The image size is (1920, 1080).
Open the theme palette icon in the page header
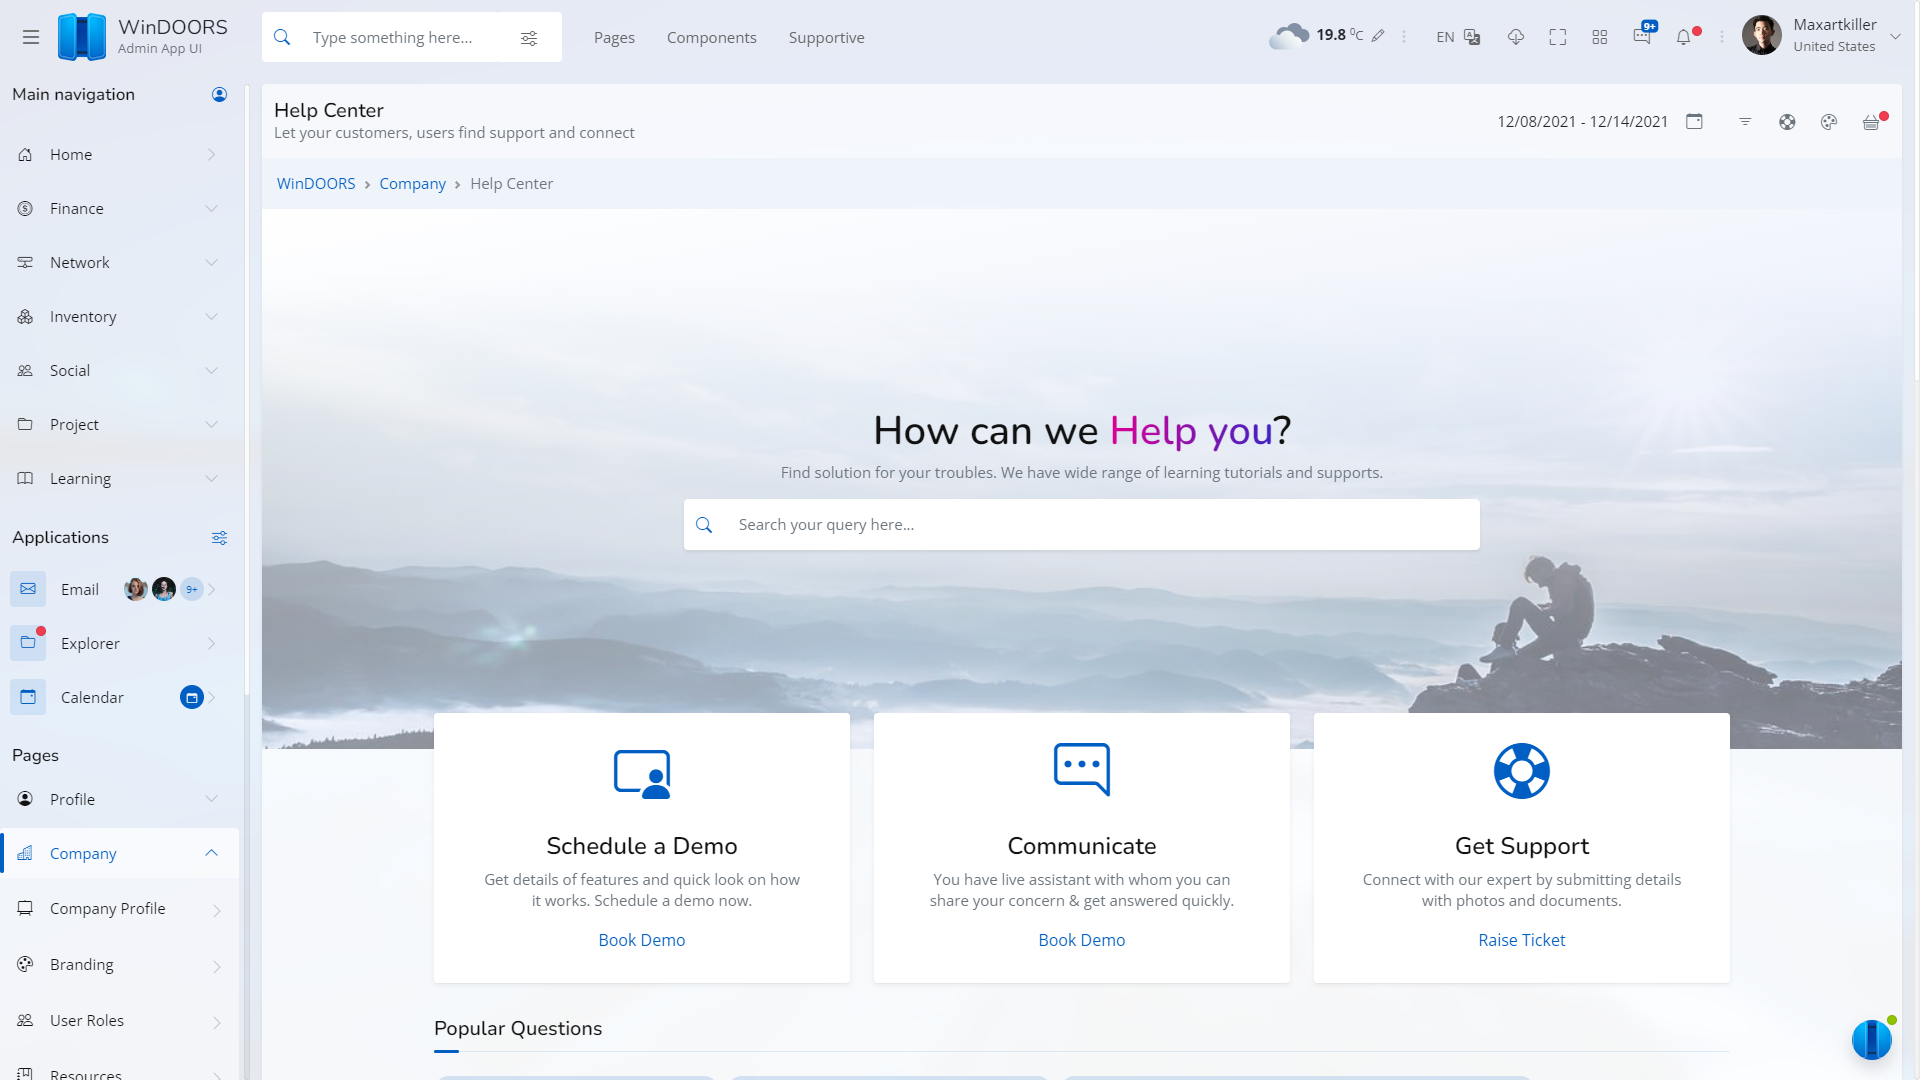pos(1829,122)
